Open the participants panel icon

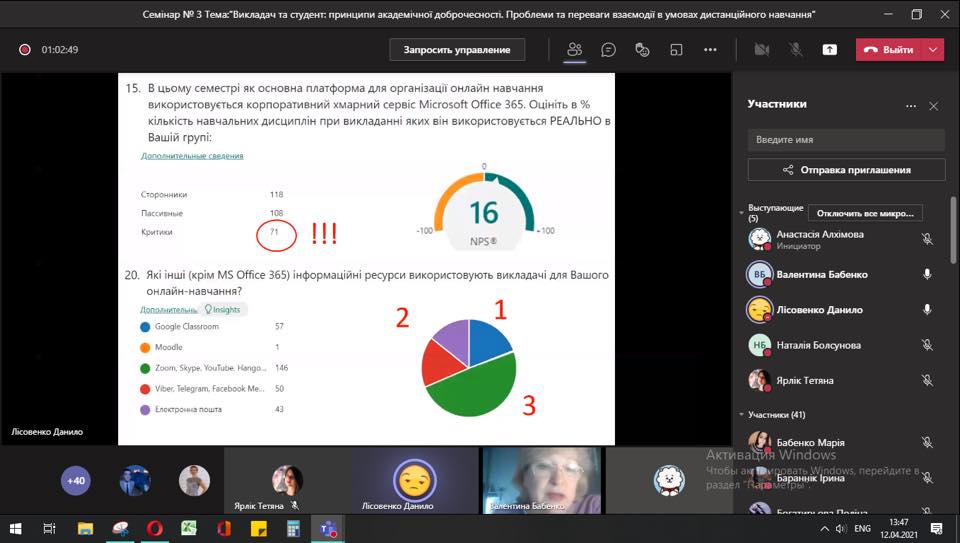[x=574, y=50]
